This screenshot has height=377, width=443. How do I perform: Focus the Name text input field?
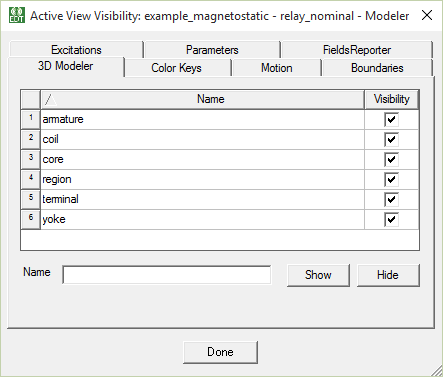click(x=167, y=275)
